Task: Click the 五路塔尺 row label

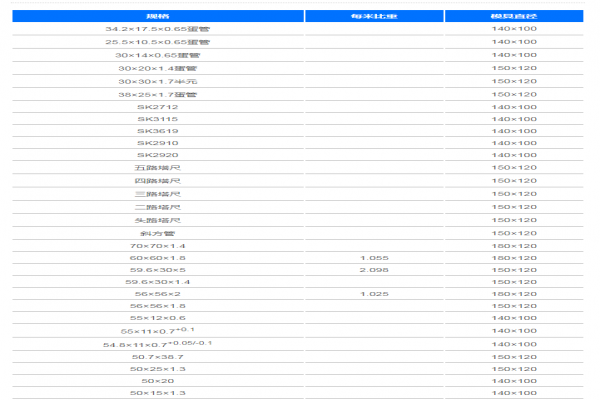Action: [x=158, y=168]
